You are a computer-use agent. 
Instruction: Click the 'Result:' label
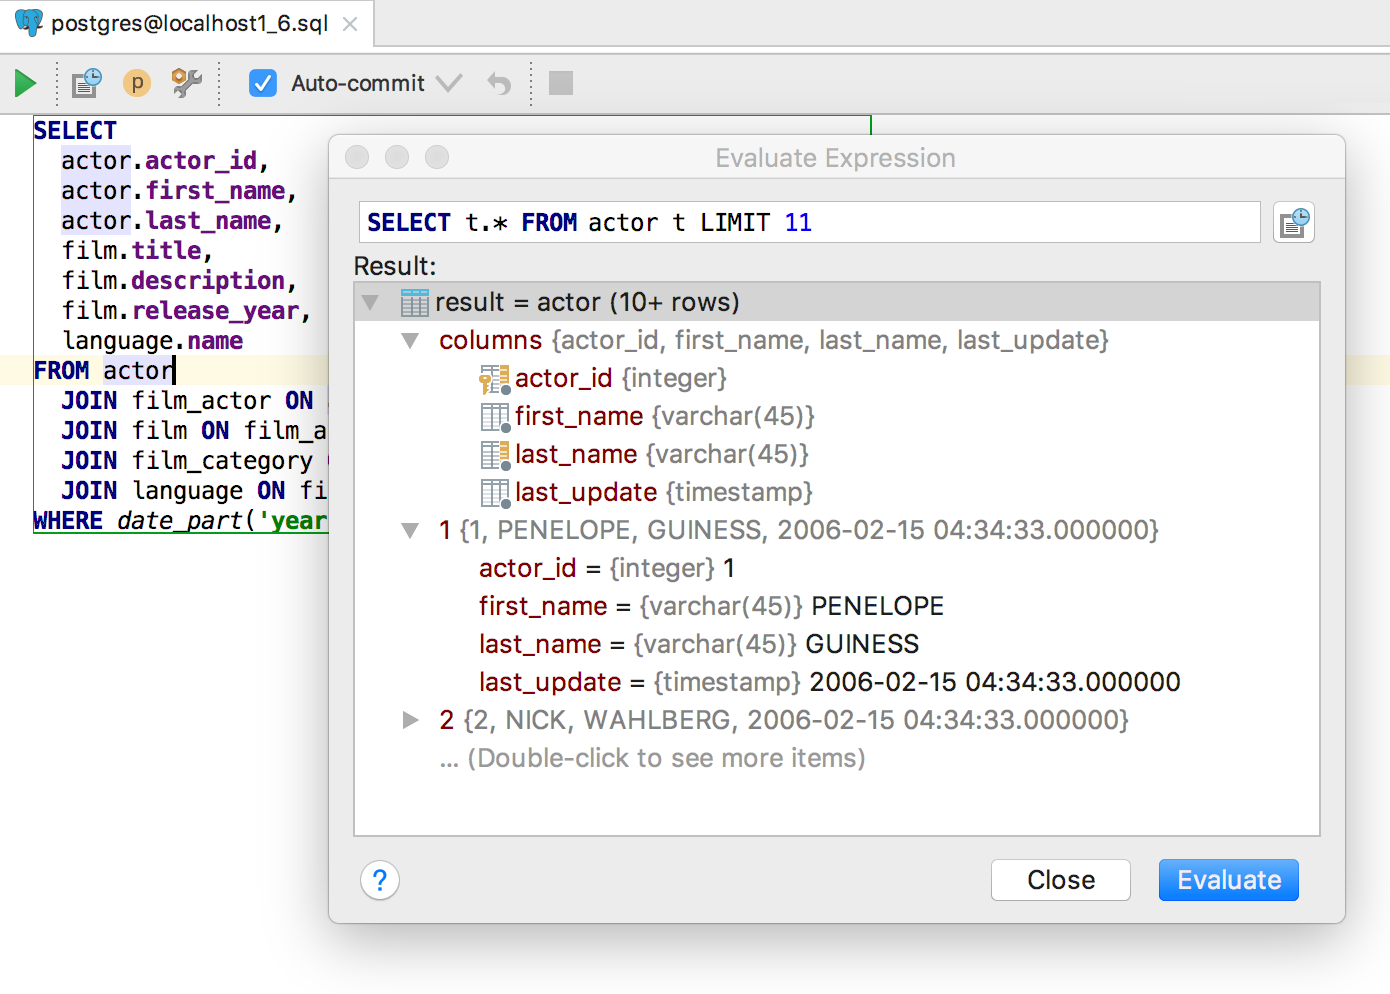(x=395, y=266)
